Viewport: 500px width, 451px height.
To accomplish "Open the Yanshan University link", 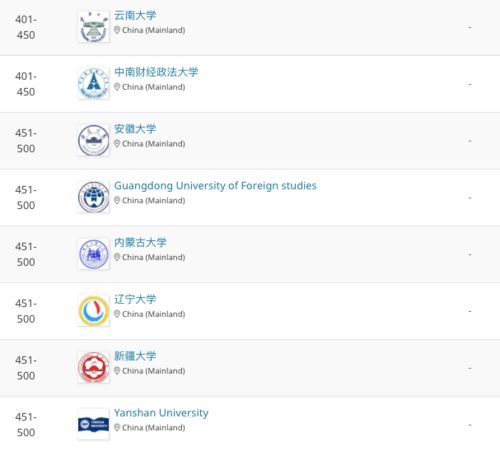I will point(161,413).
